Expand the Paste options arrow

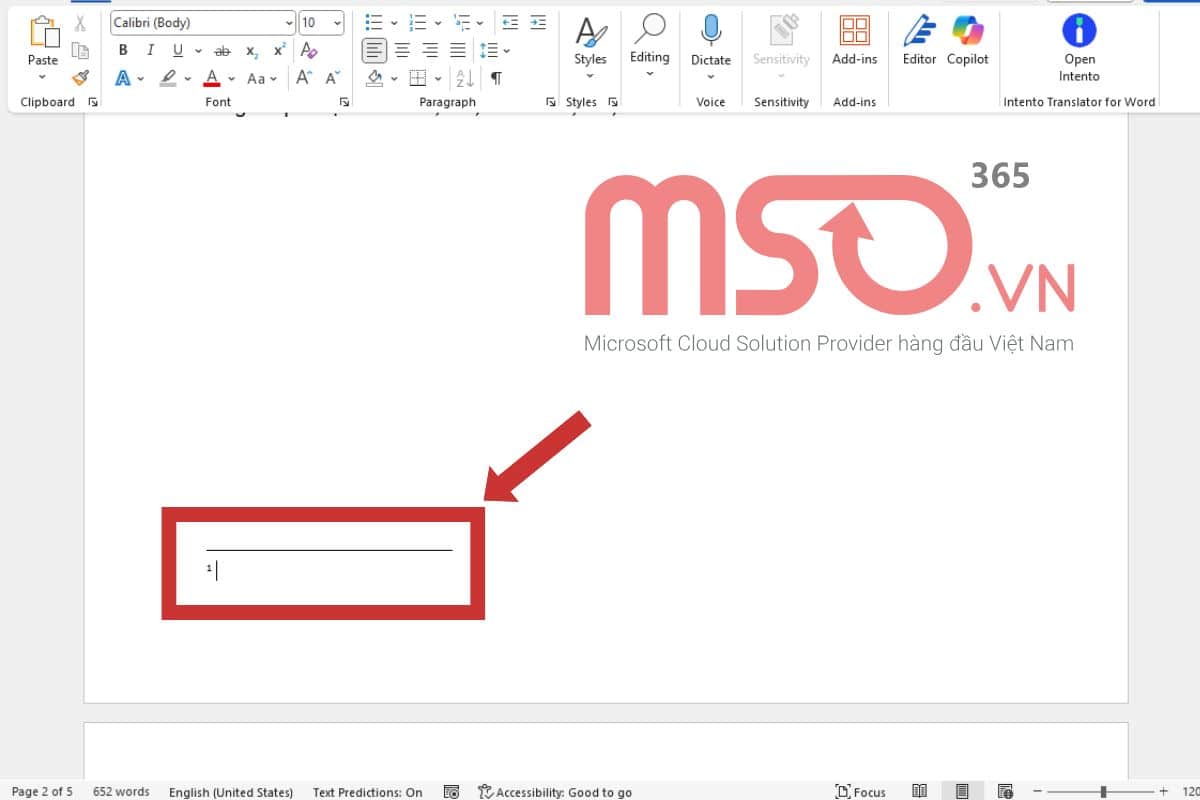(42, 77)
